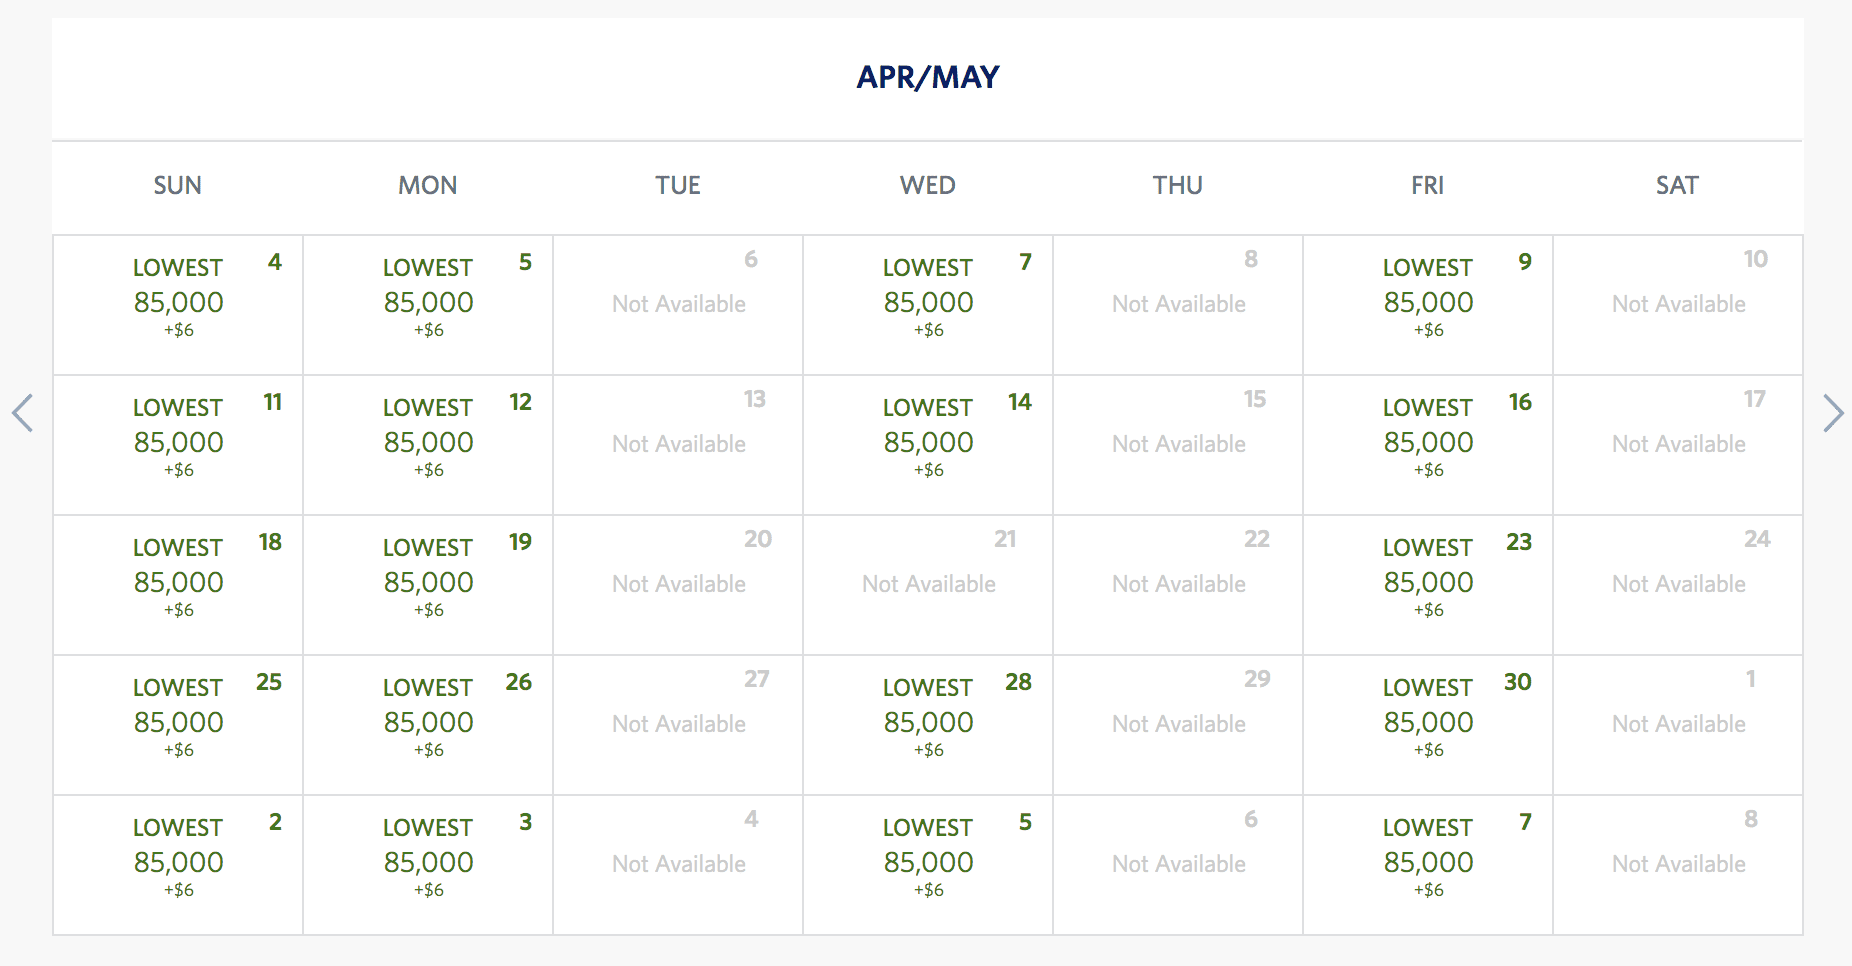Choose the April 7 award price cell

tap(927, 305)
